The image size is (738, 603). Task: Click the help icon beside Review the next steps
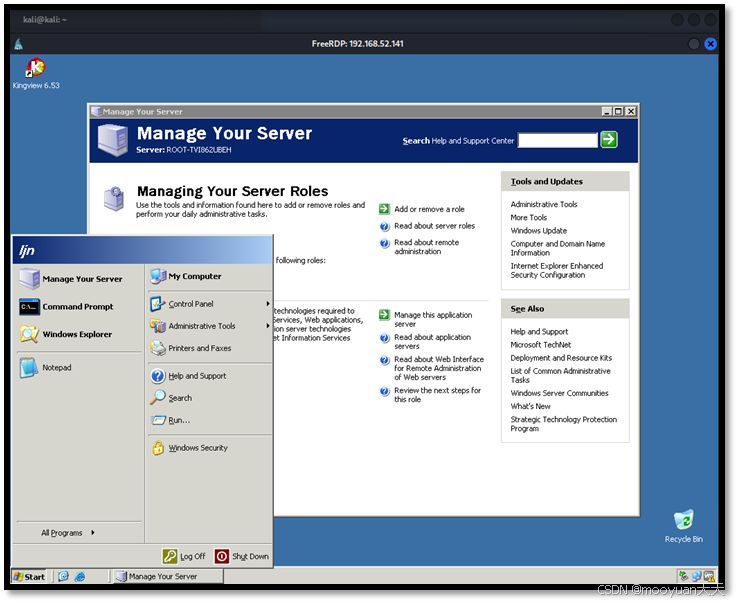[x=384, y=391]
